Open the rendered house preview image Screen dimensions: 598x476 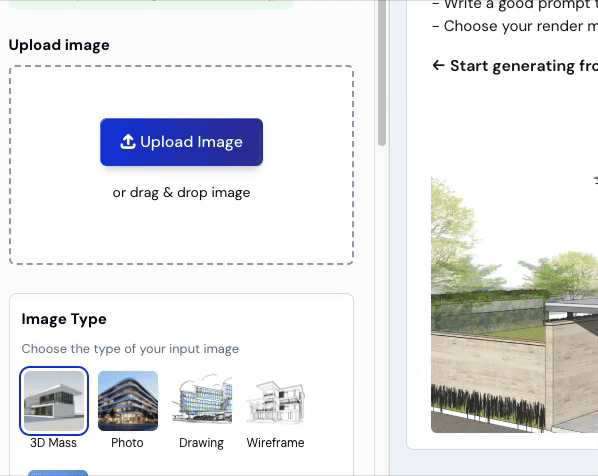514,304
